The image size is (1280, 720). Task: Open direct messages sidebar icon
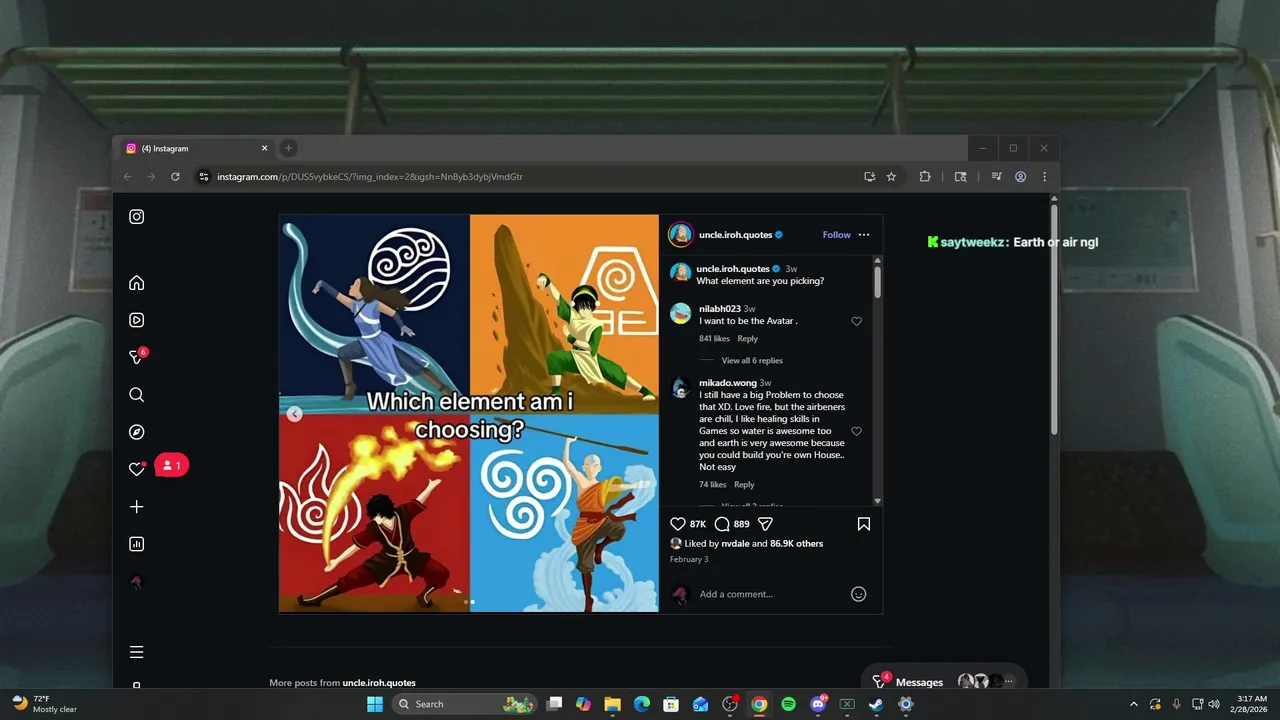click(137, 357)
